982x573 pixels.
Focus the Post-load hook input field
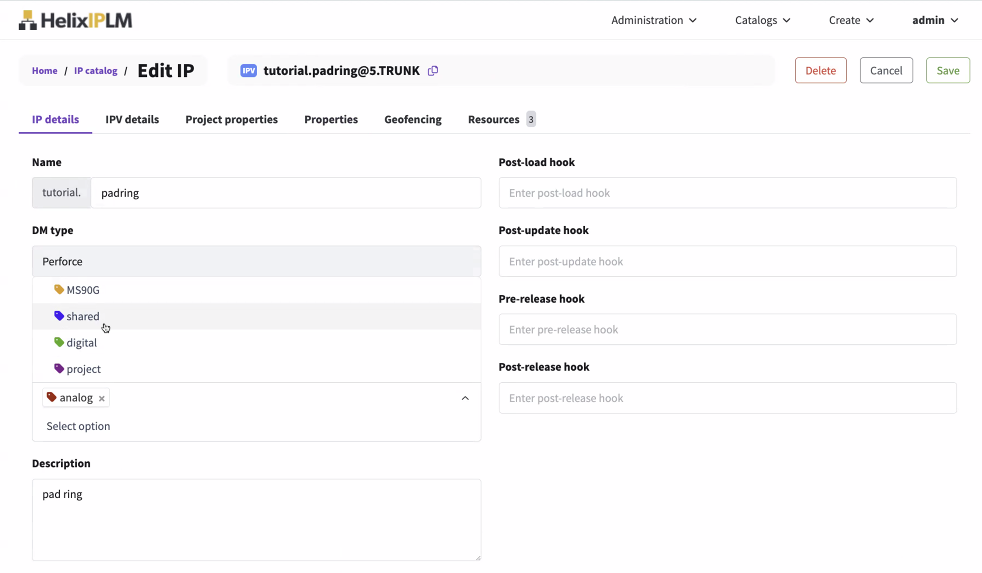[x=727, y=193]
